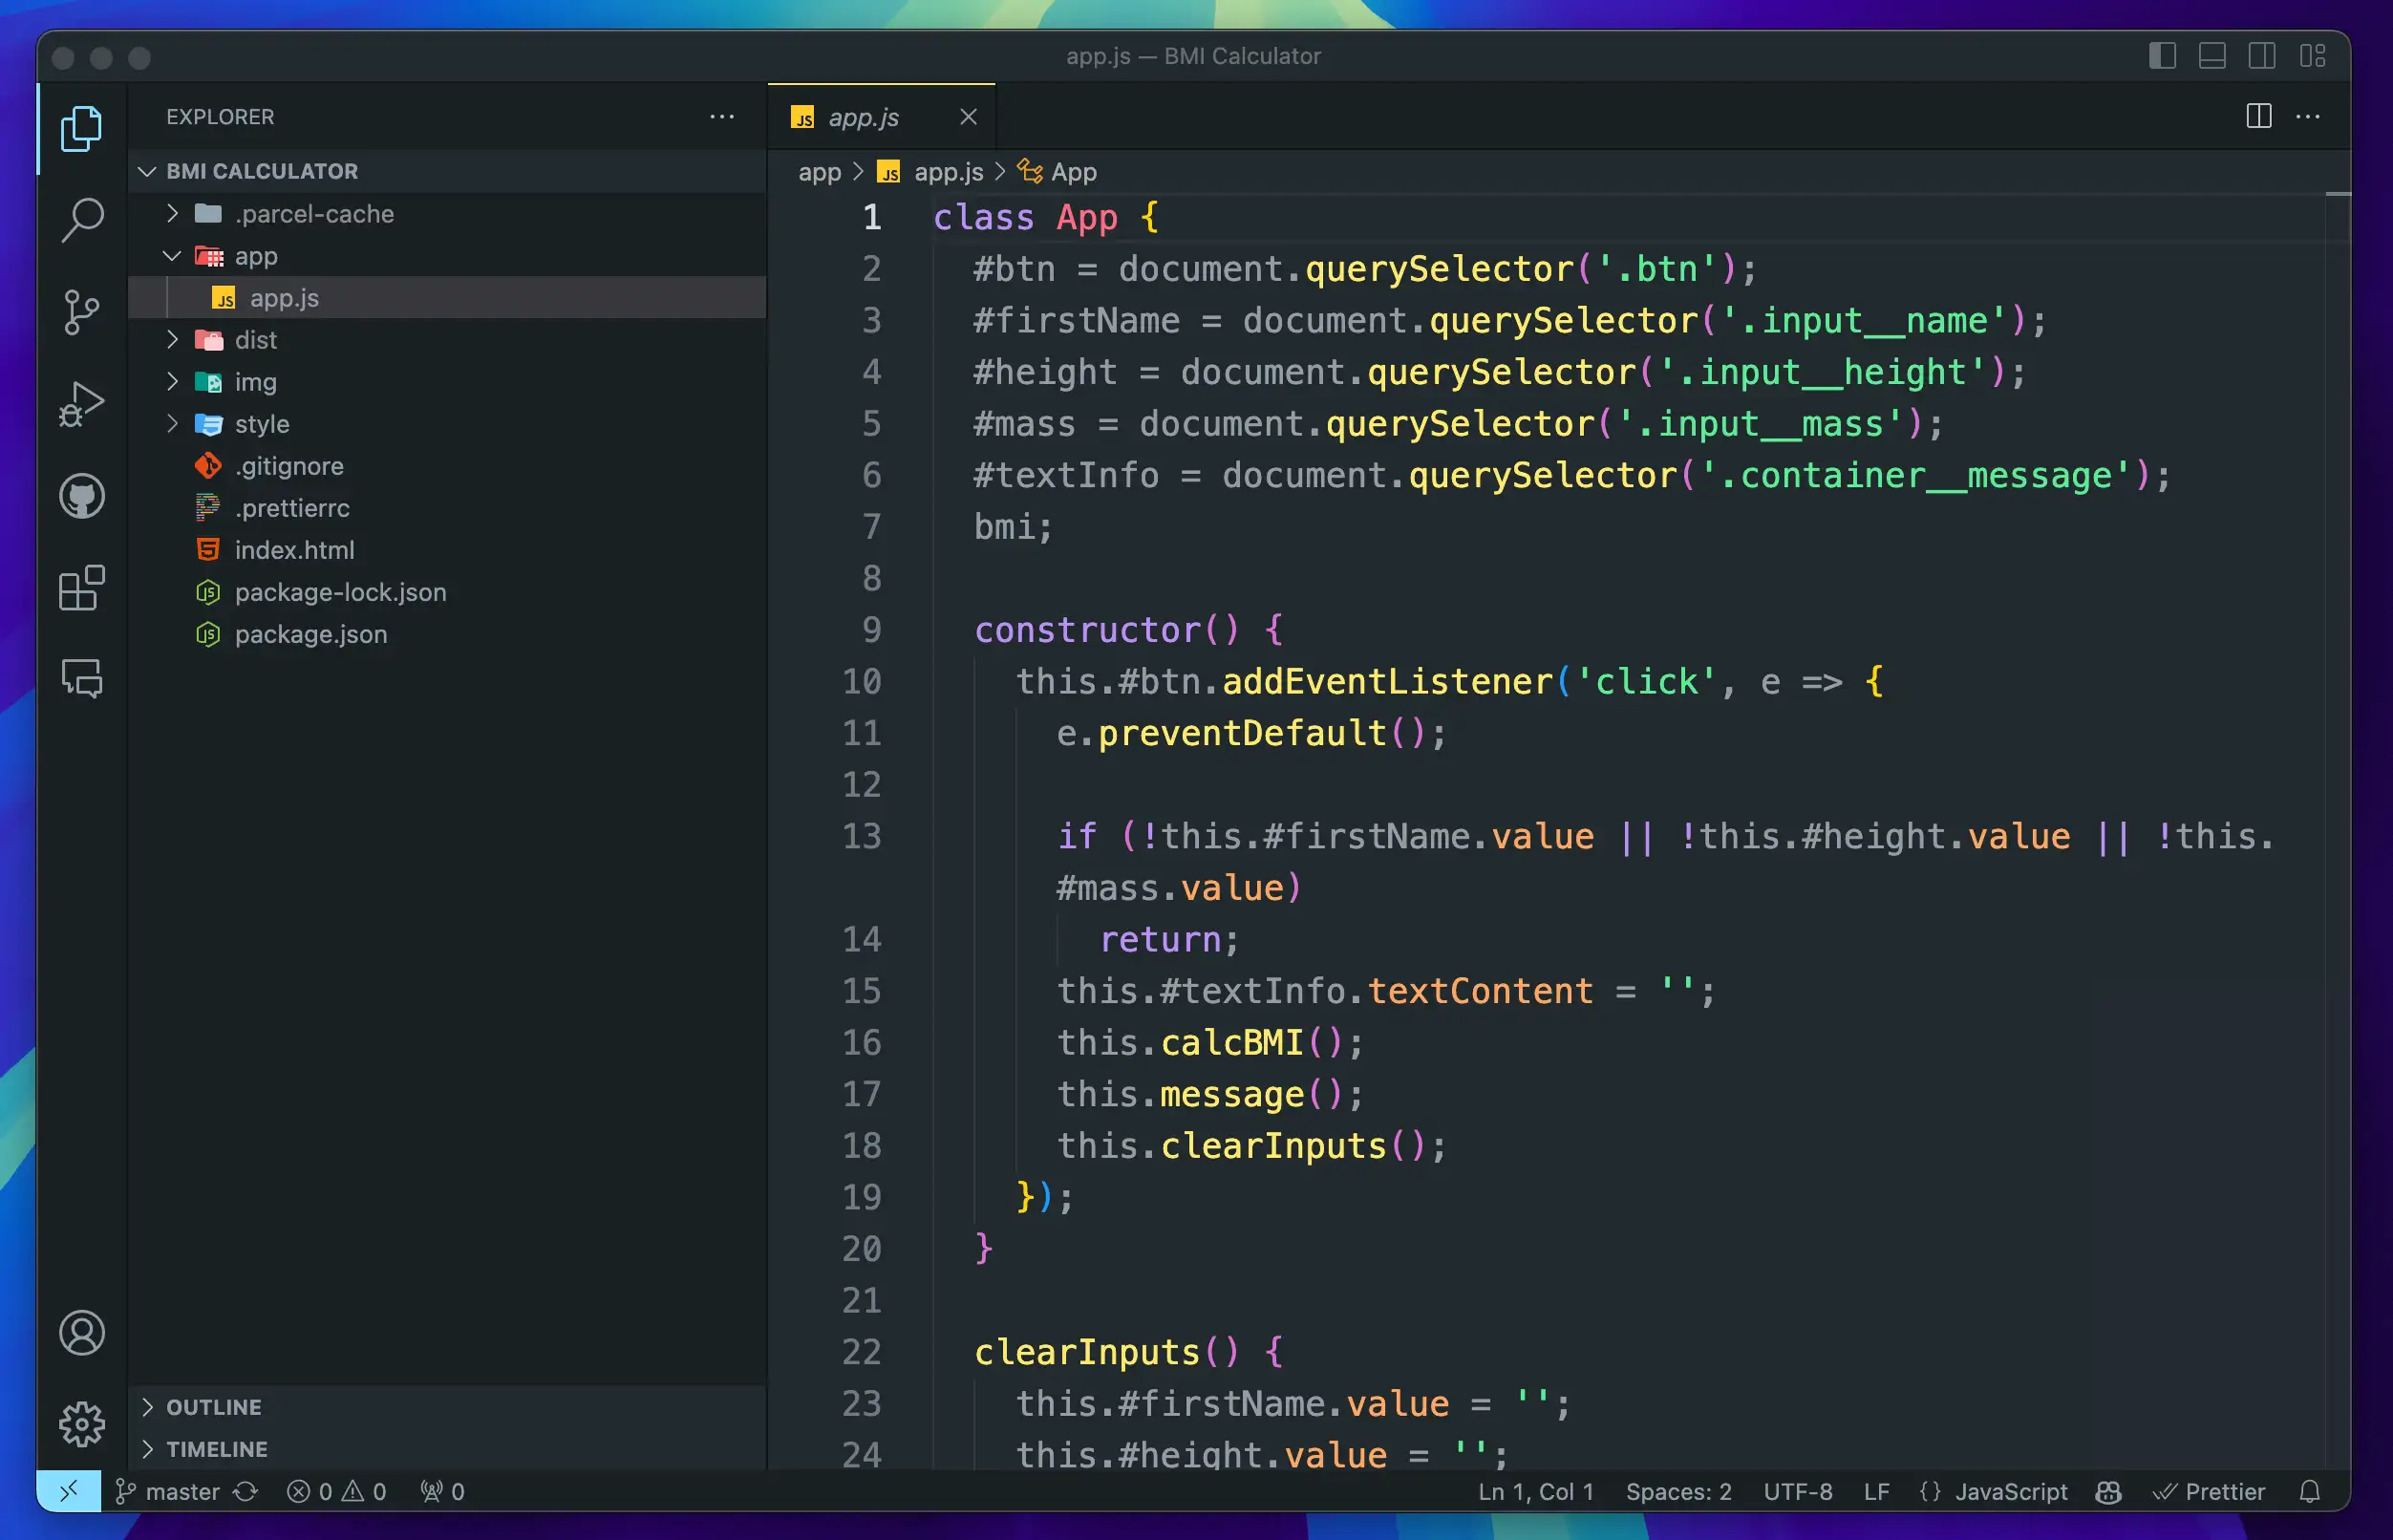Toggle the primary side bar

point(2163,56)
